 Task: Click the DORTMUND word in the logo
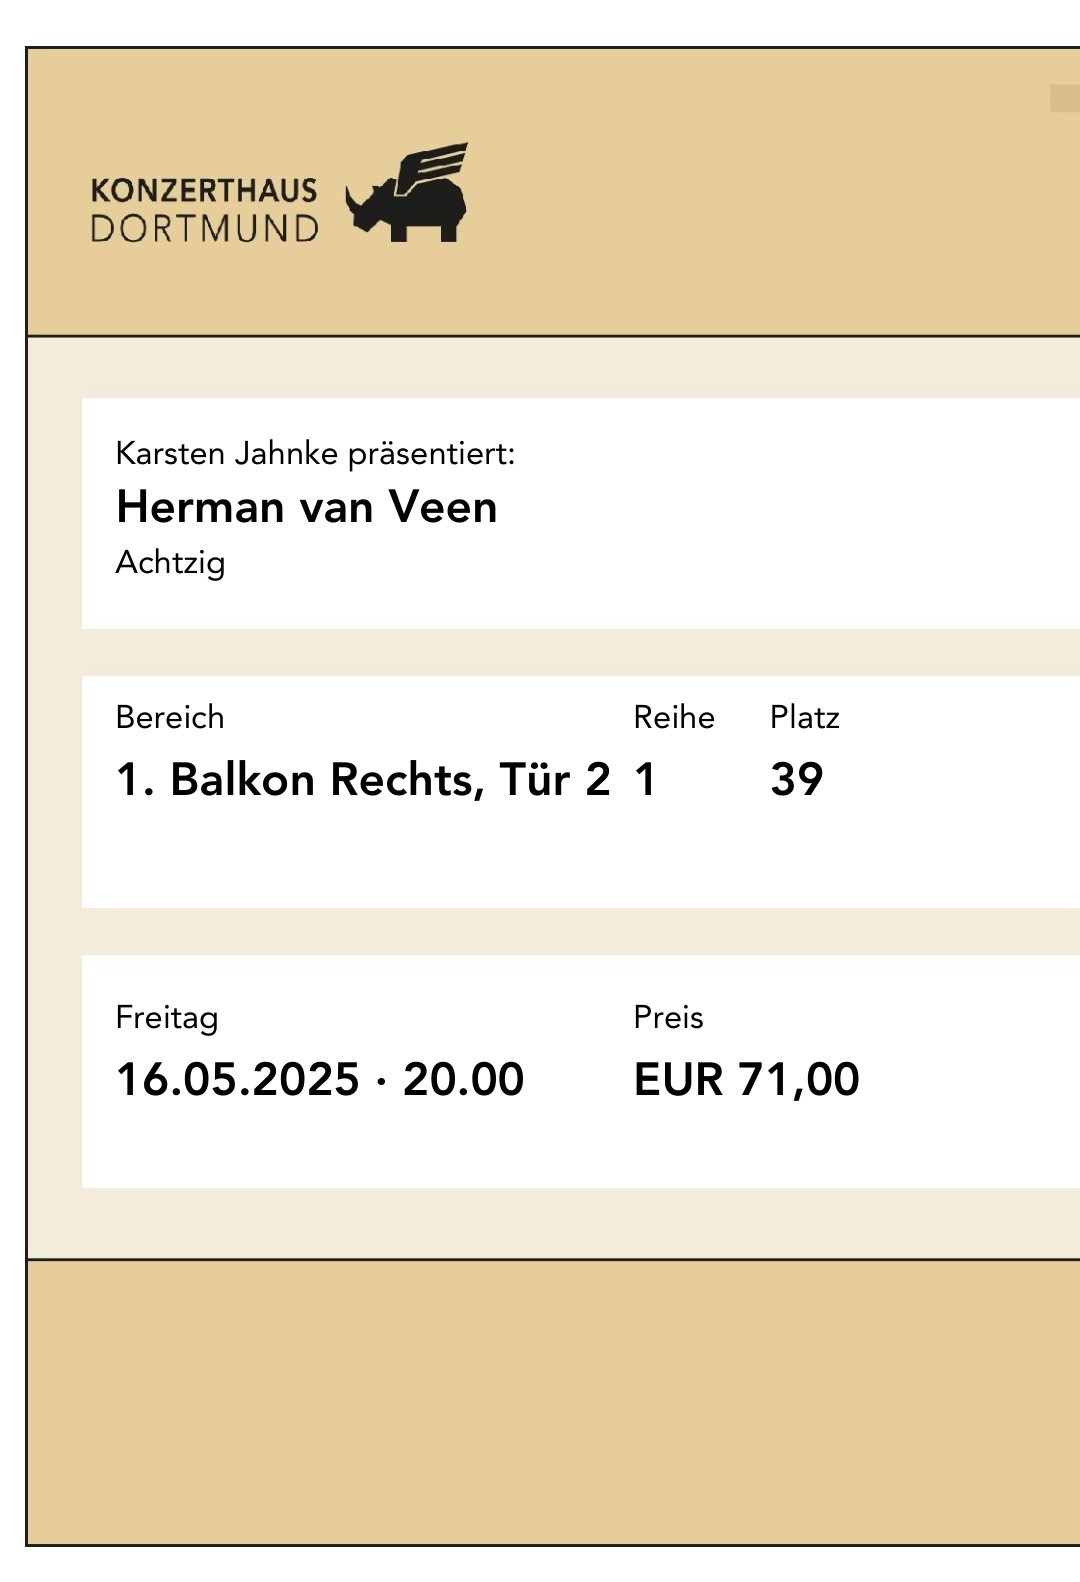(204, 228)
